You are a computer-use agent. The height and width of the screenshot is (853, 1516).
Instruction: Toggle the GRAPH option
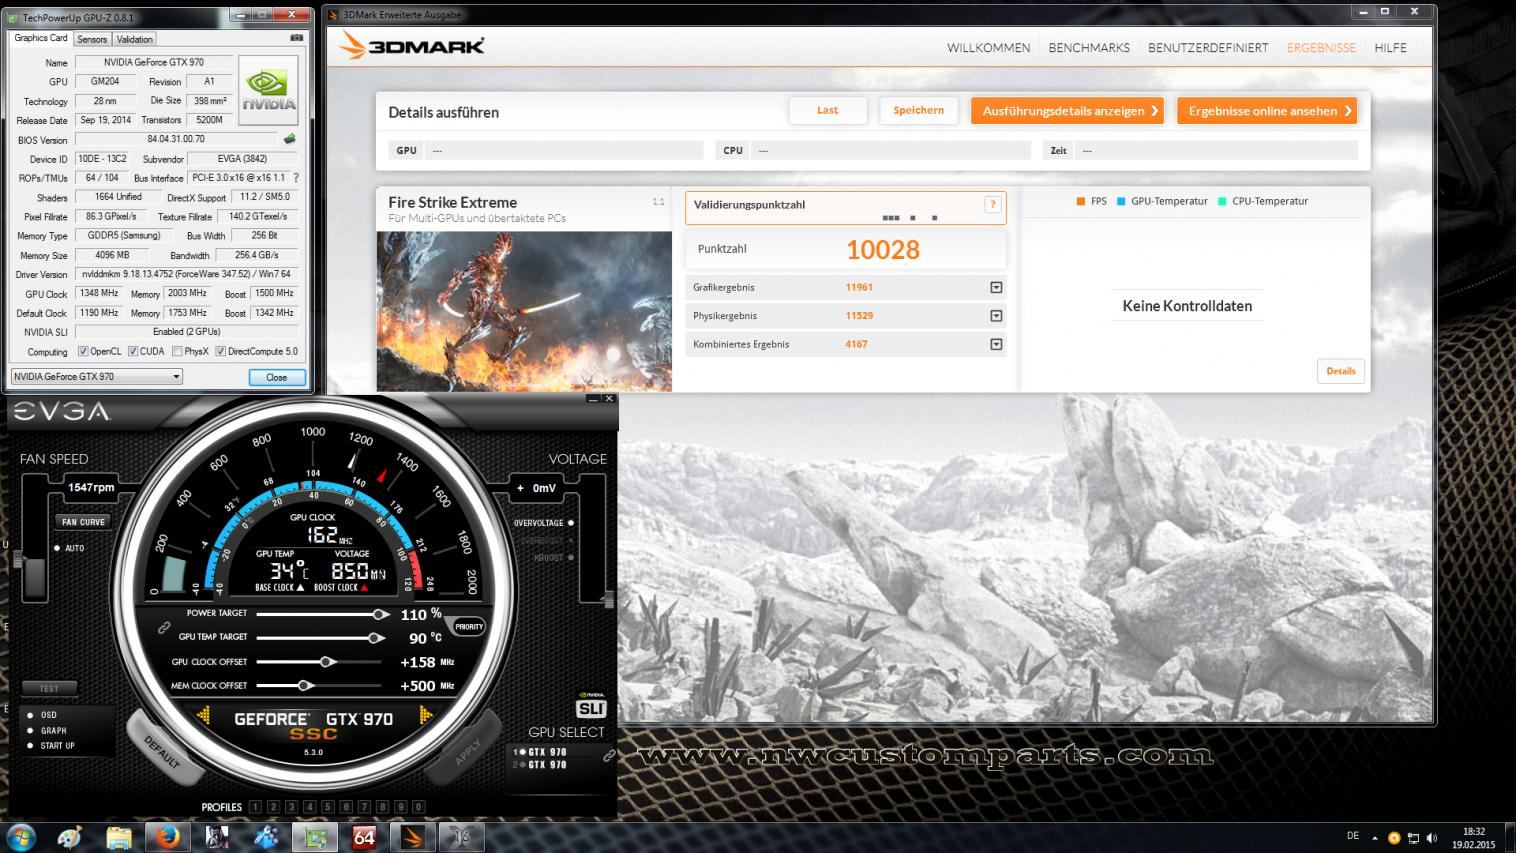30,730
